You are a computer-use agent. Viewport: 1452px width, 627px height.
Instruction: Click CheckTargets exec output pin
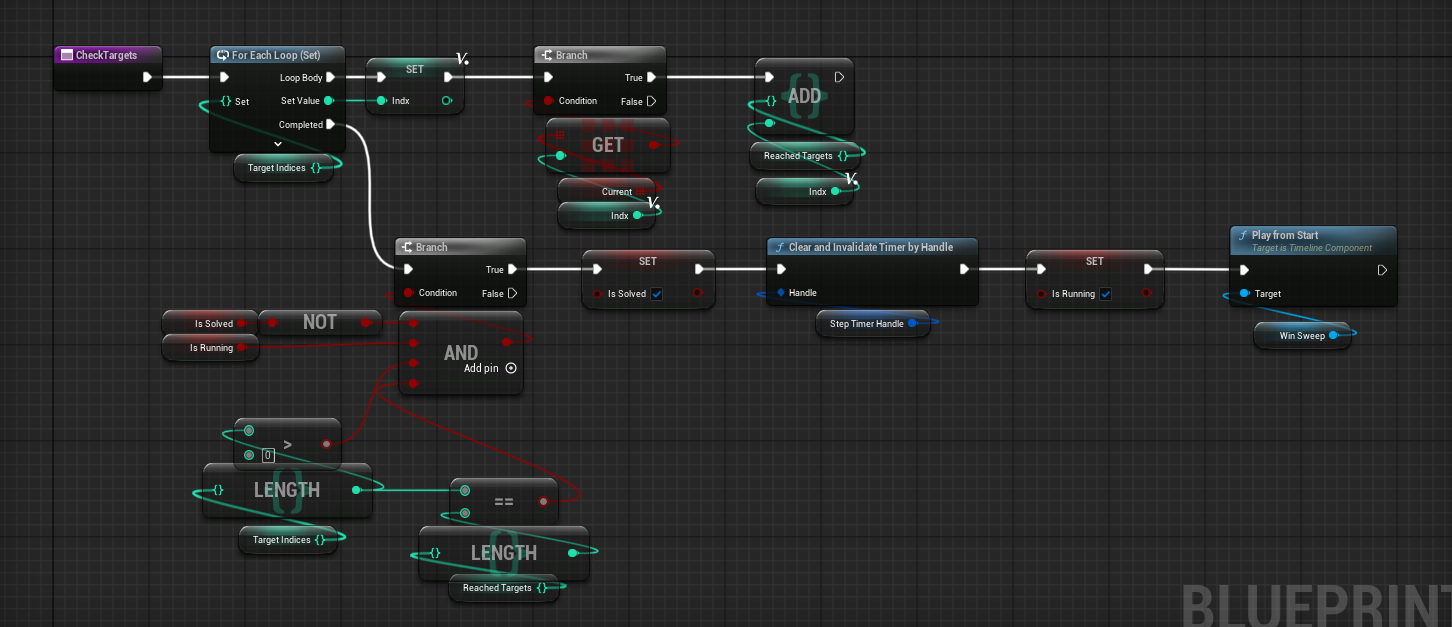147,77
